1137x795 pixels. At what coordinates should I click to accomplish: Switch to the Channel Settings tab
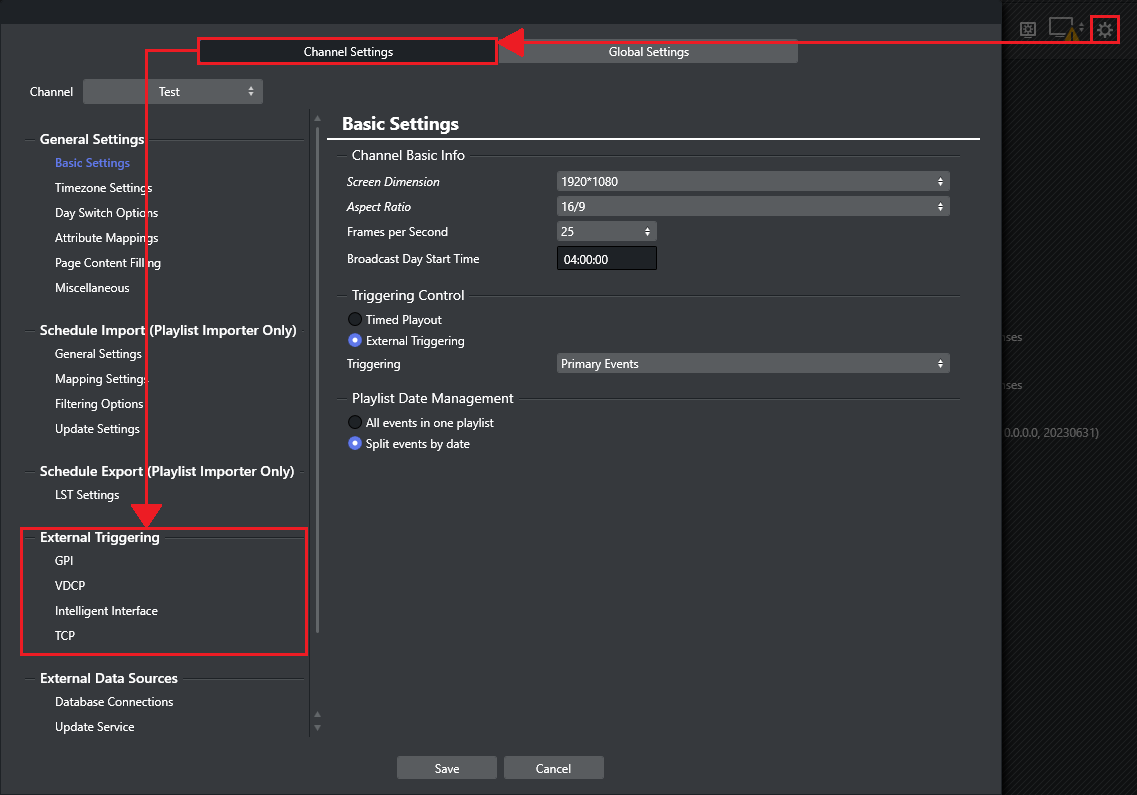[x=348, y=52]
